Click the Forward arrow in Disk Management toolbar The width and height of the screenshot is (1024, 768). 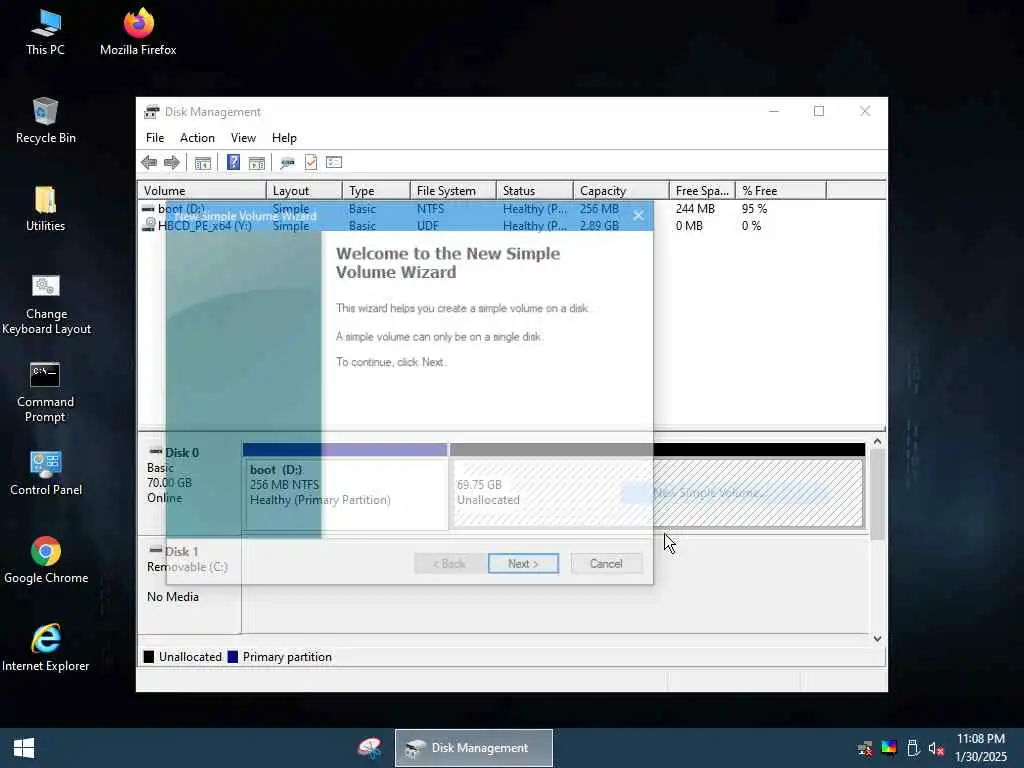click(172, 163)
